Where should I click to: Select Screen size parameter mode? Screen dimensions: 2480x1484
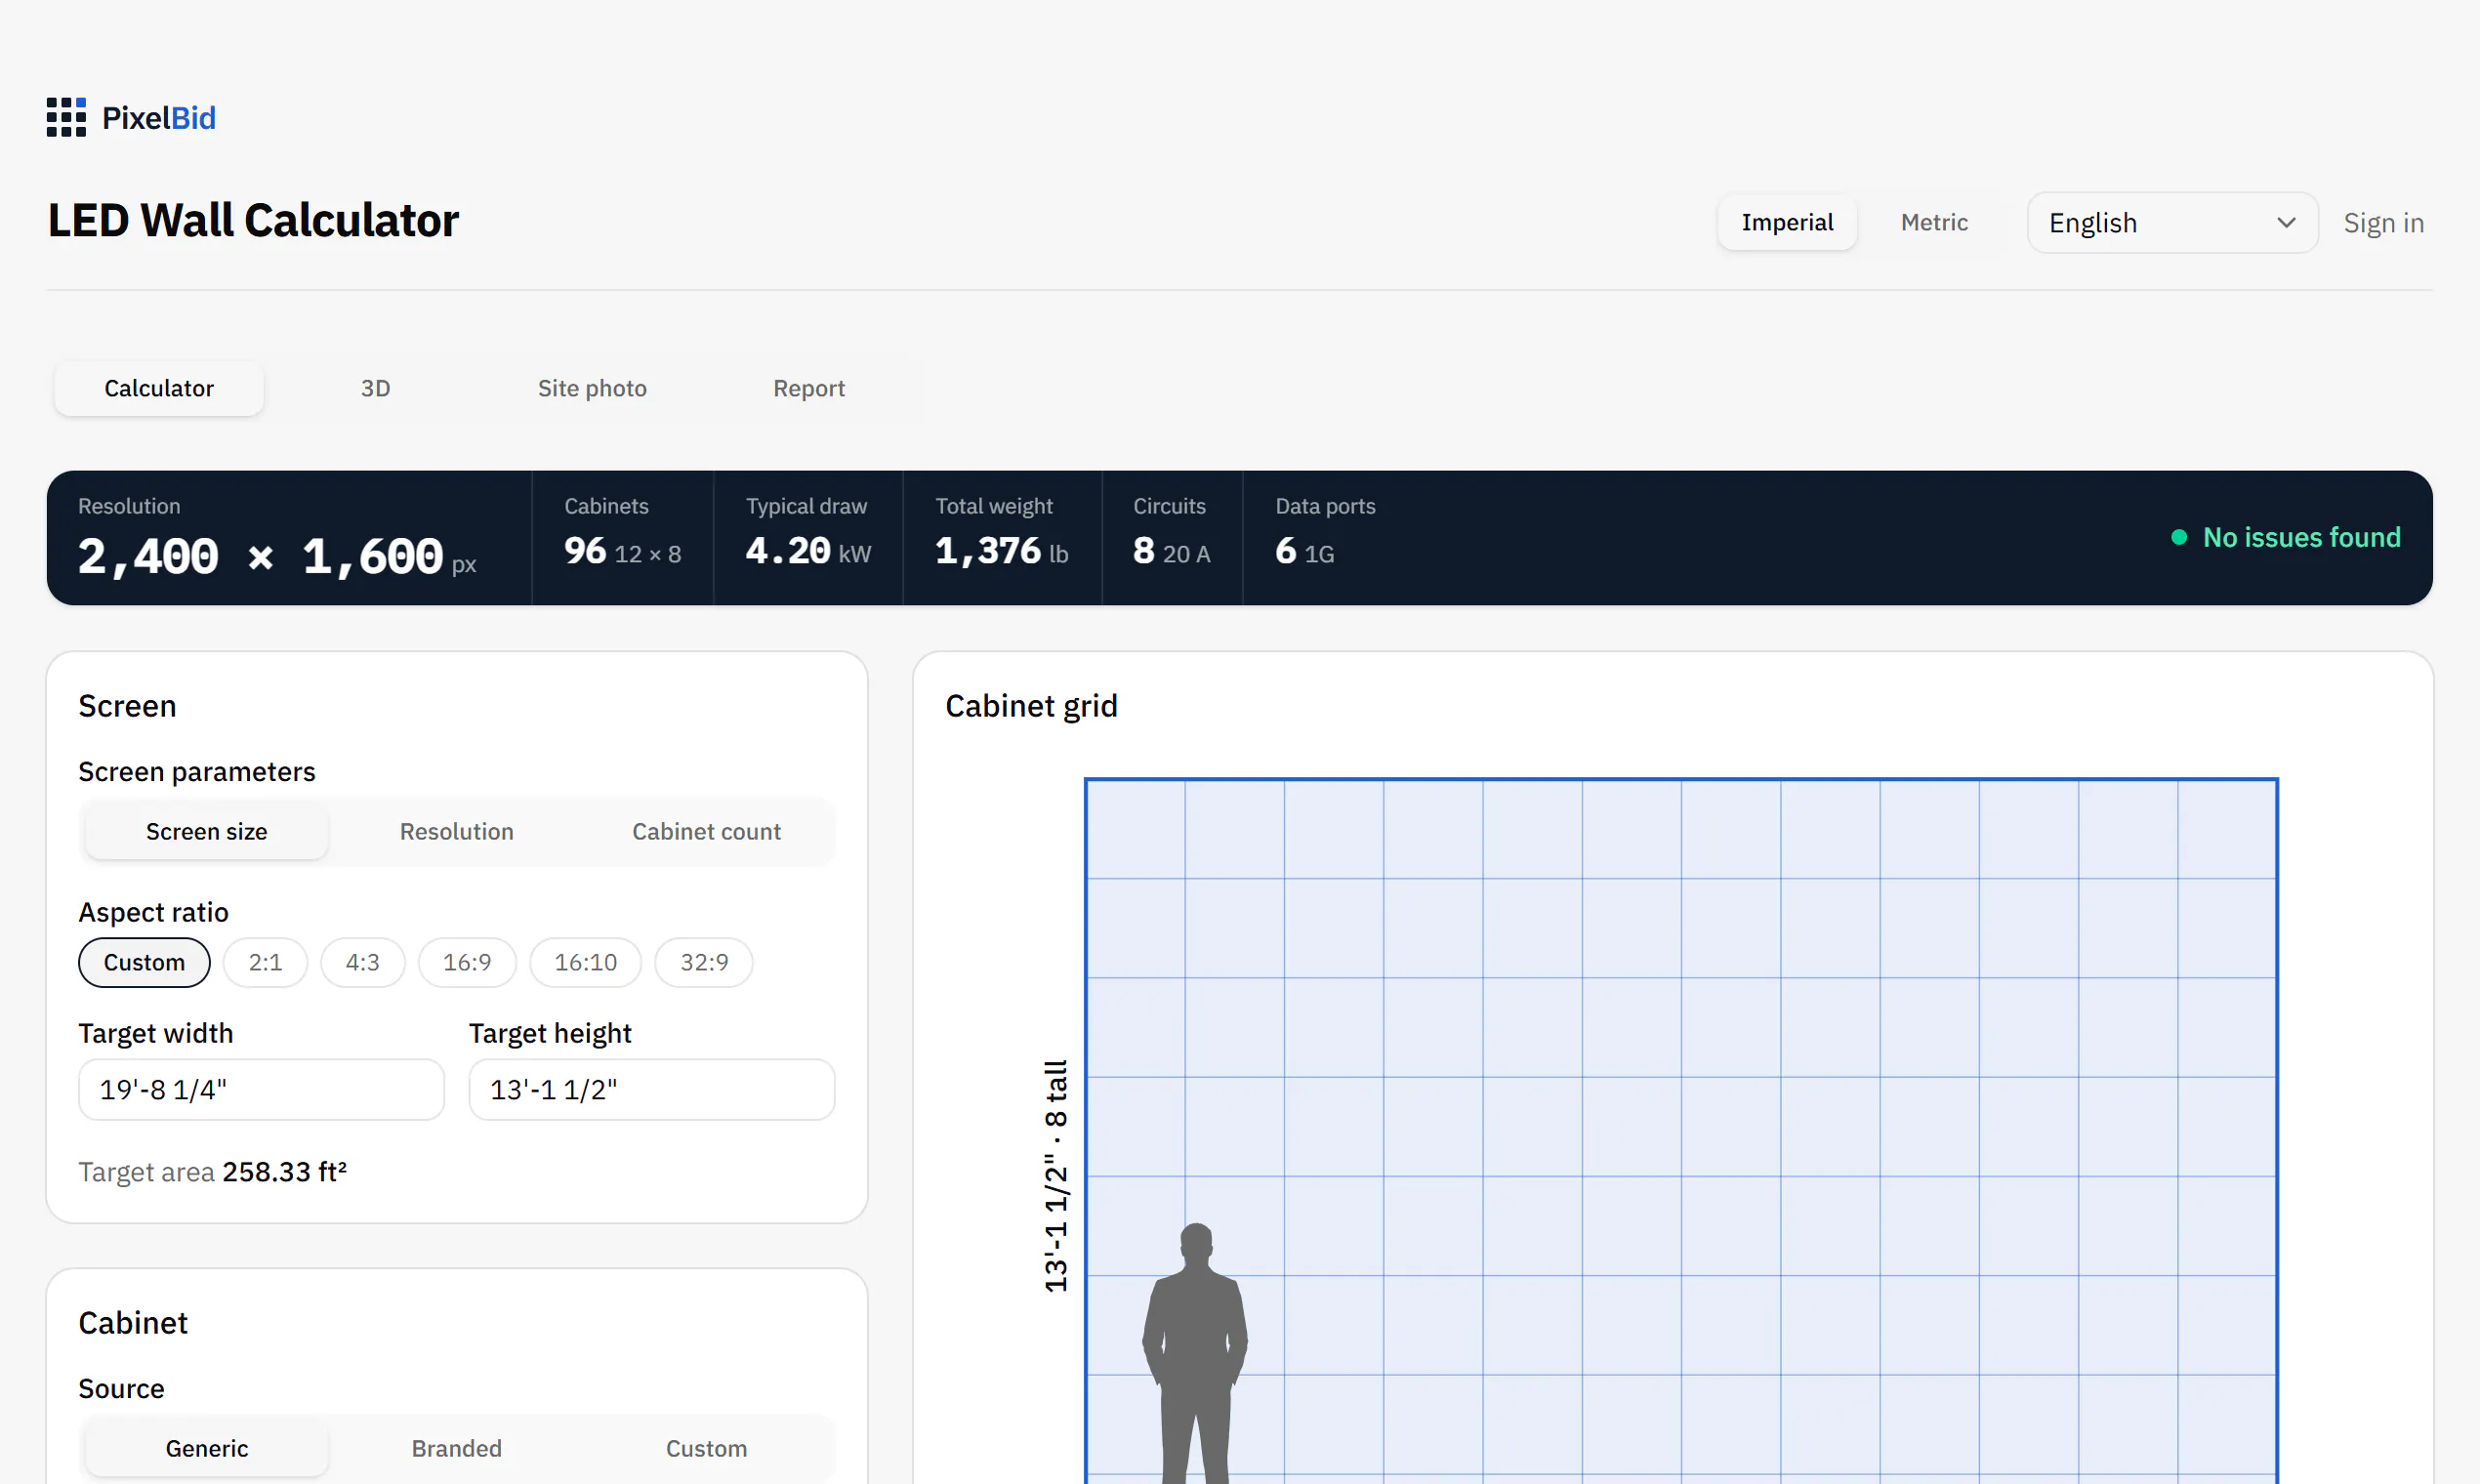(207, 831)
